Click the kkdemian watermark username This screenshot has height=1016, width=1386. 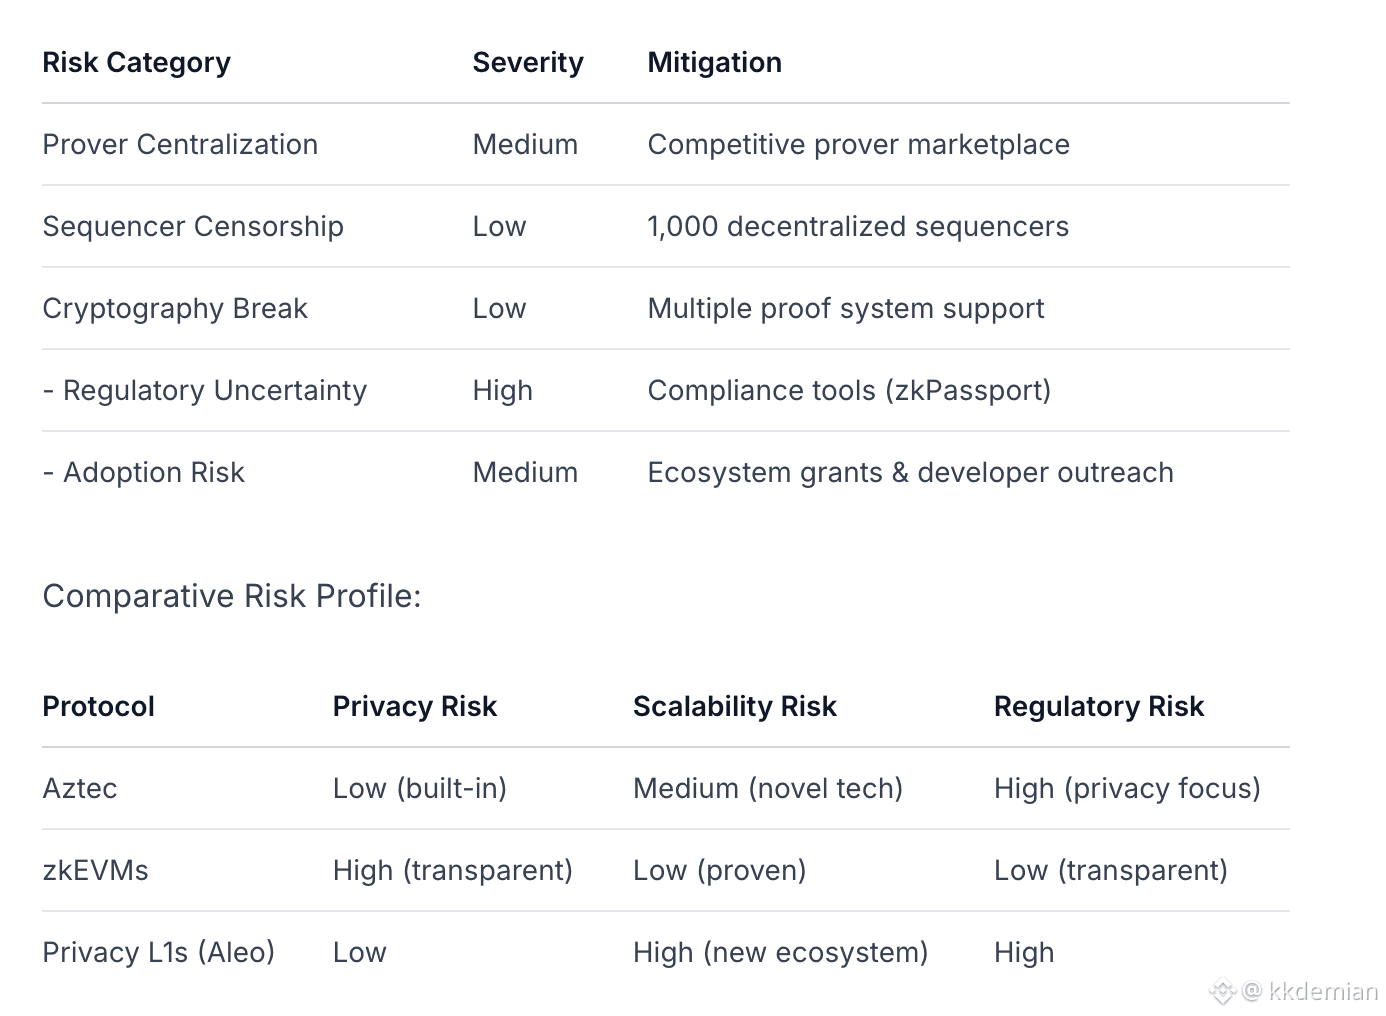click(x=1322, y=992)
